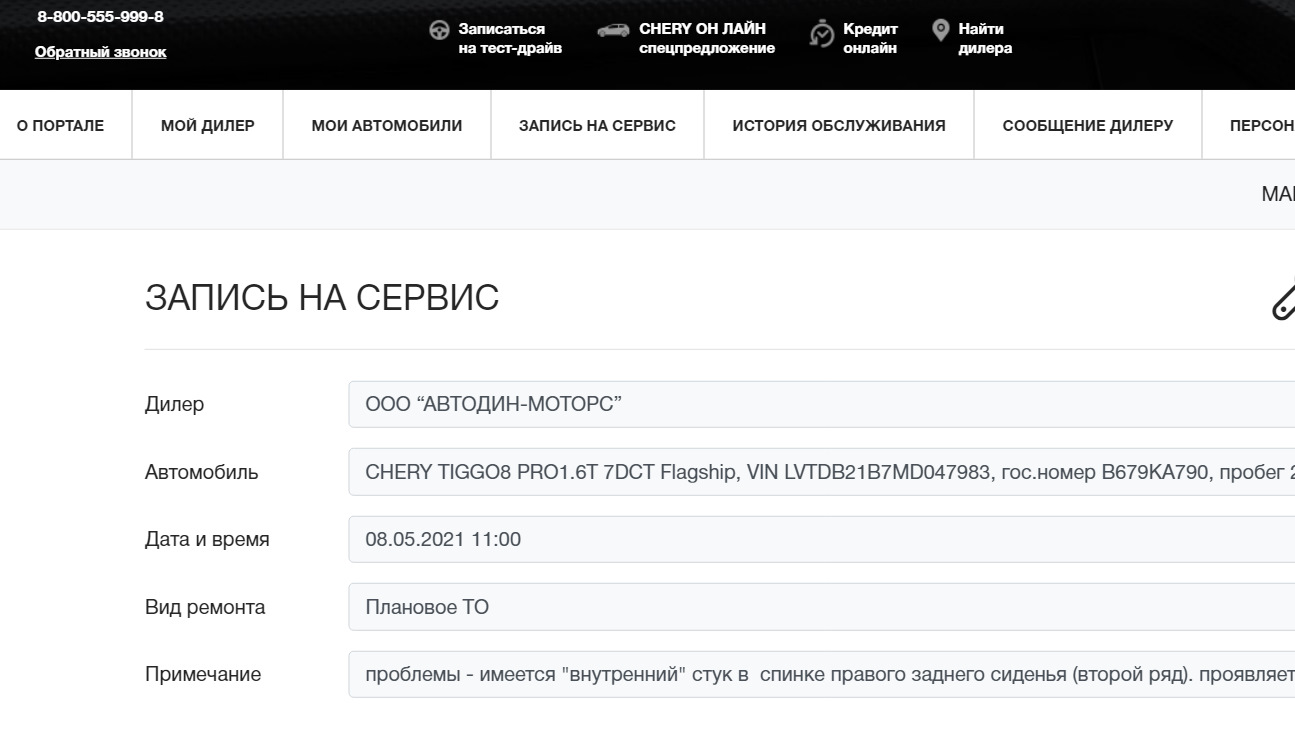Open CHERY ОН ЛАЙН спецпредложение link
The width and height of the screenshot is (1295, 747).
707,38
